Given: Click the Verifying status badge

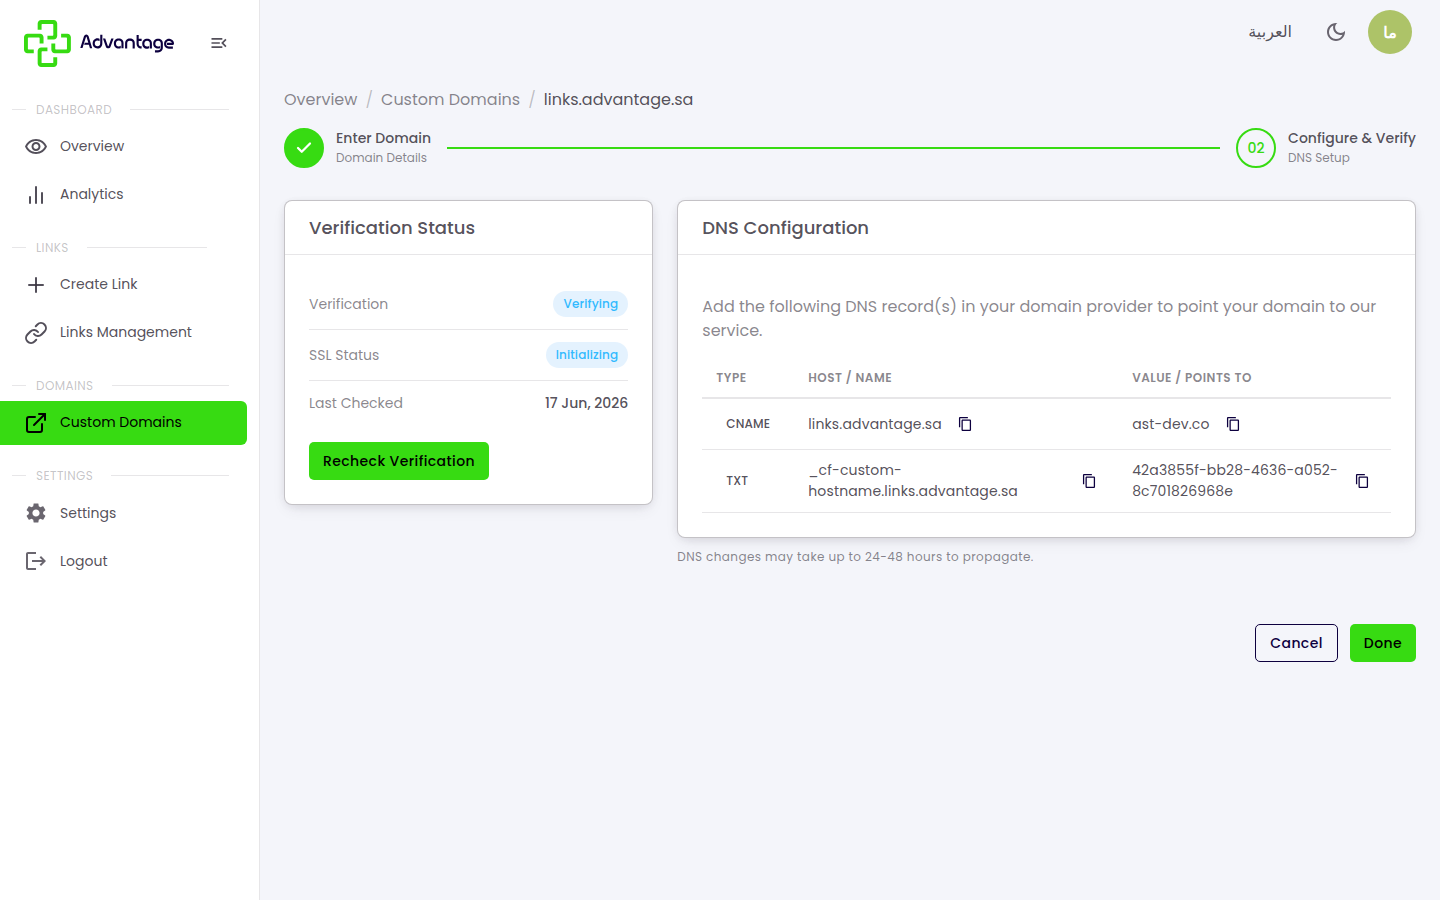Looking at the screenshot, I should [x=591, y=304].
